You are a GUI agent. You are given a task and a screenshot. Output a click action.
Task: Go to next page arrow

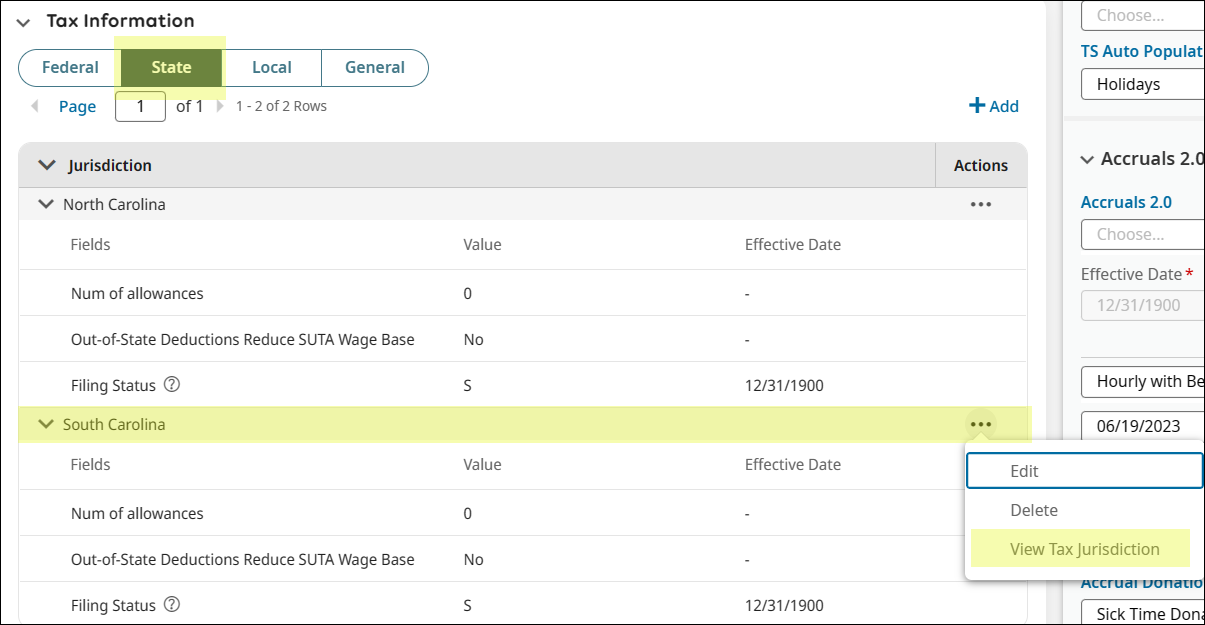tap(220, 106)
